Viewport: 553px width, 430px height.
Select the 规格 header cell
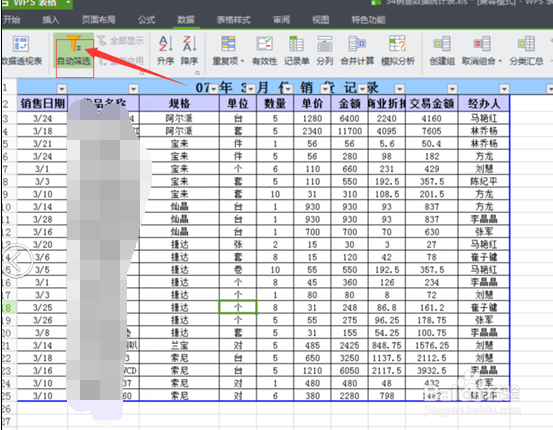179,103
